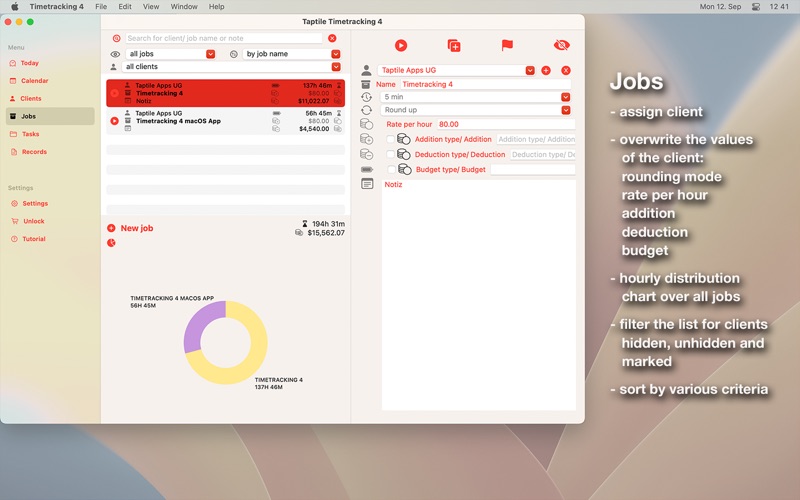
Task: Delete with red X beside client dropdown
Action: click(566, 70)
